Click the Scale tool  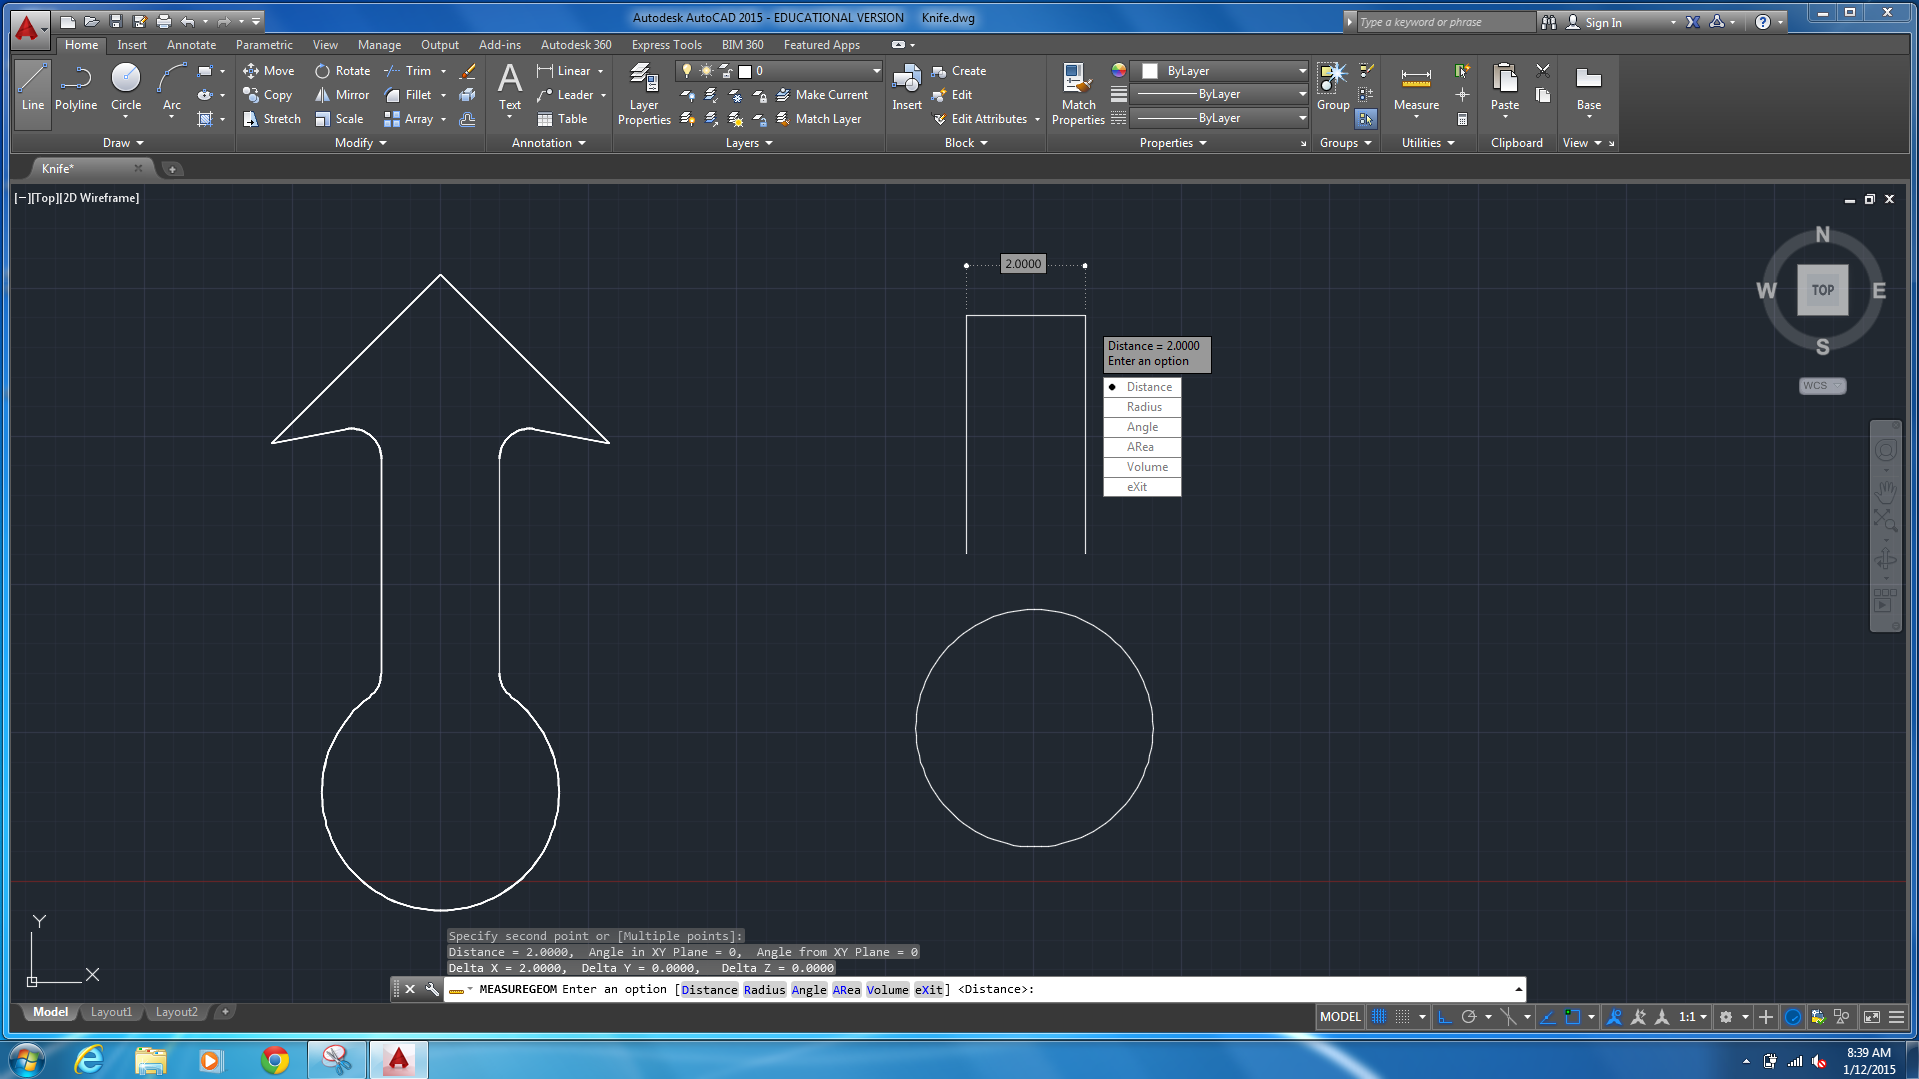339,119
